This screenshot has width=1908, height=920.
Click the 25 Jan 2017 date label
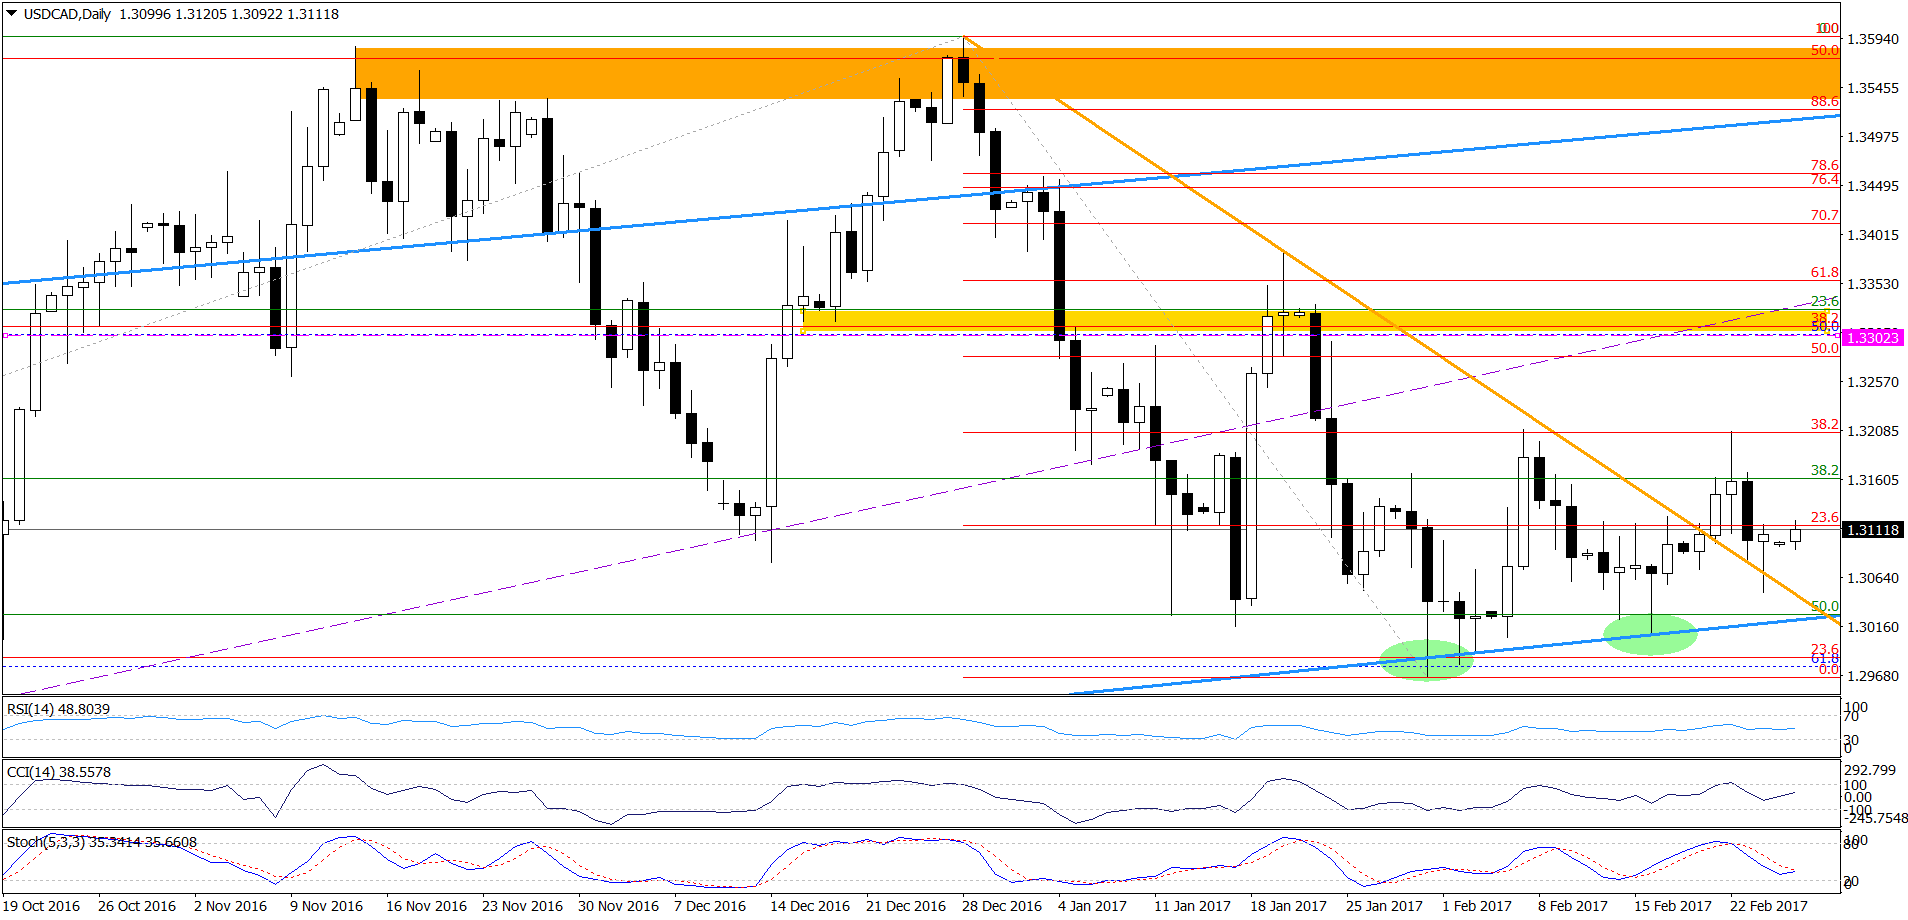click(1384, 906)
